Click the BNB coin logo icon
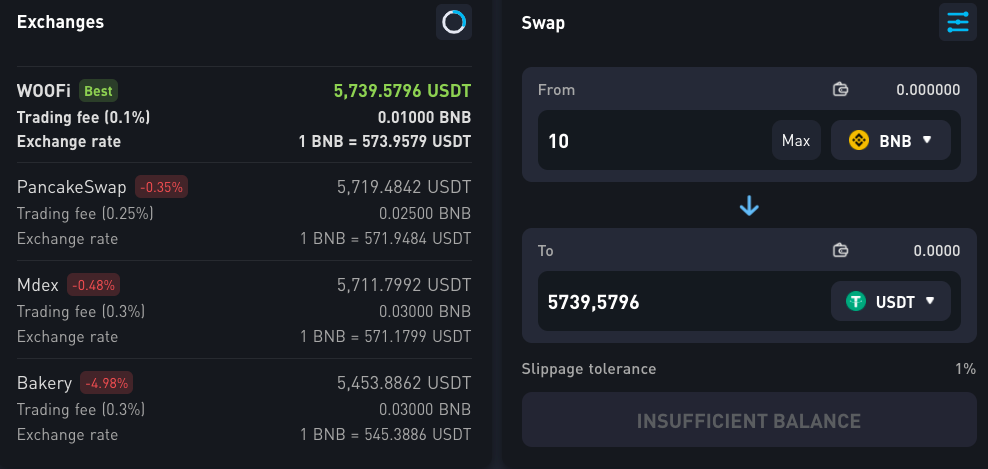 point(859,140)
